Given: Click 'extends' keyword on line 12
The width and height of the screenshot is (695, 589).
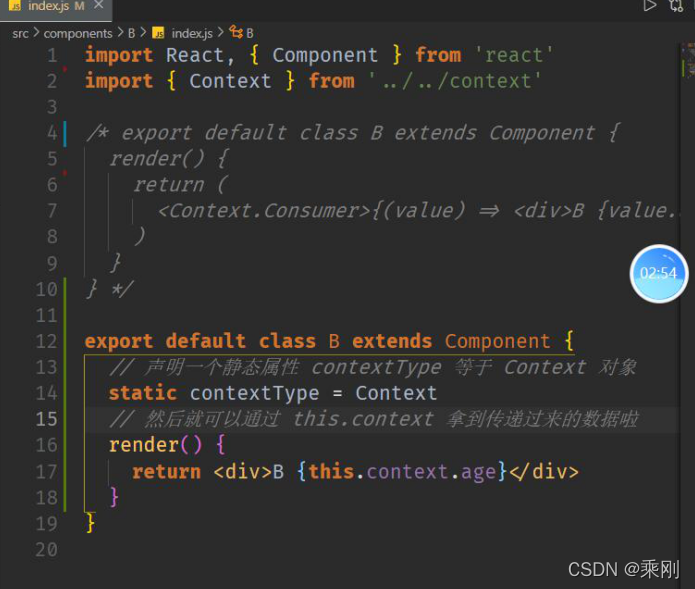Looking at the screenshot, I should click(x=392, y=342).
